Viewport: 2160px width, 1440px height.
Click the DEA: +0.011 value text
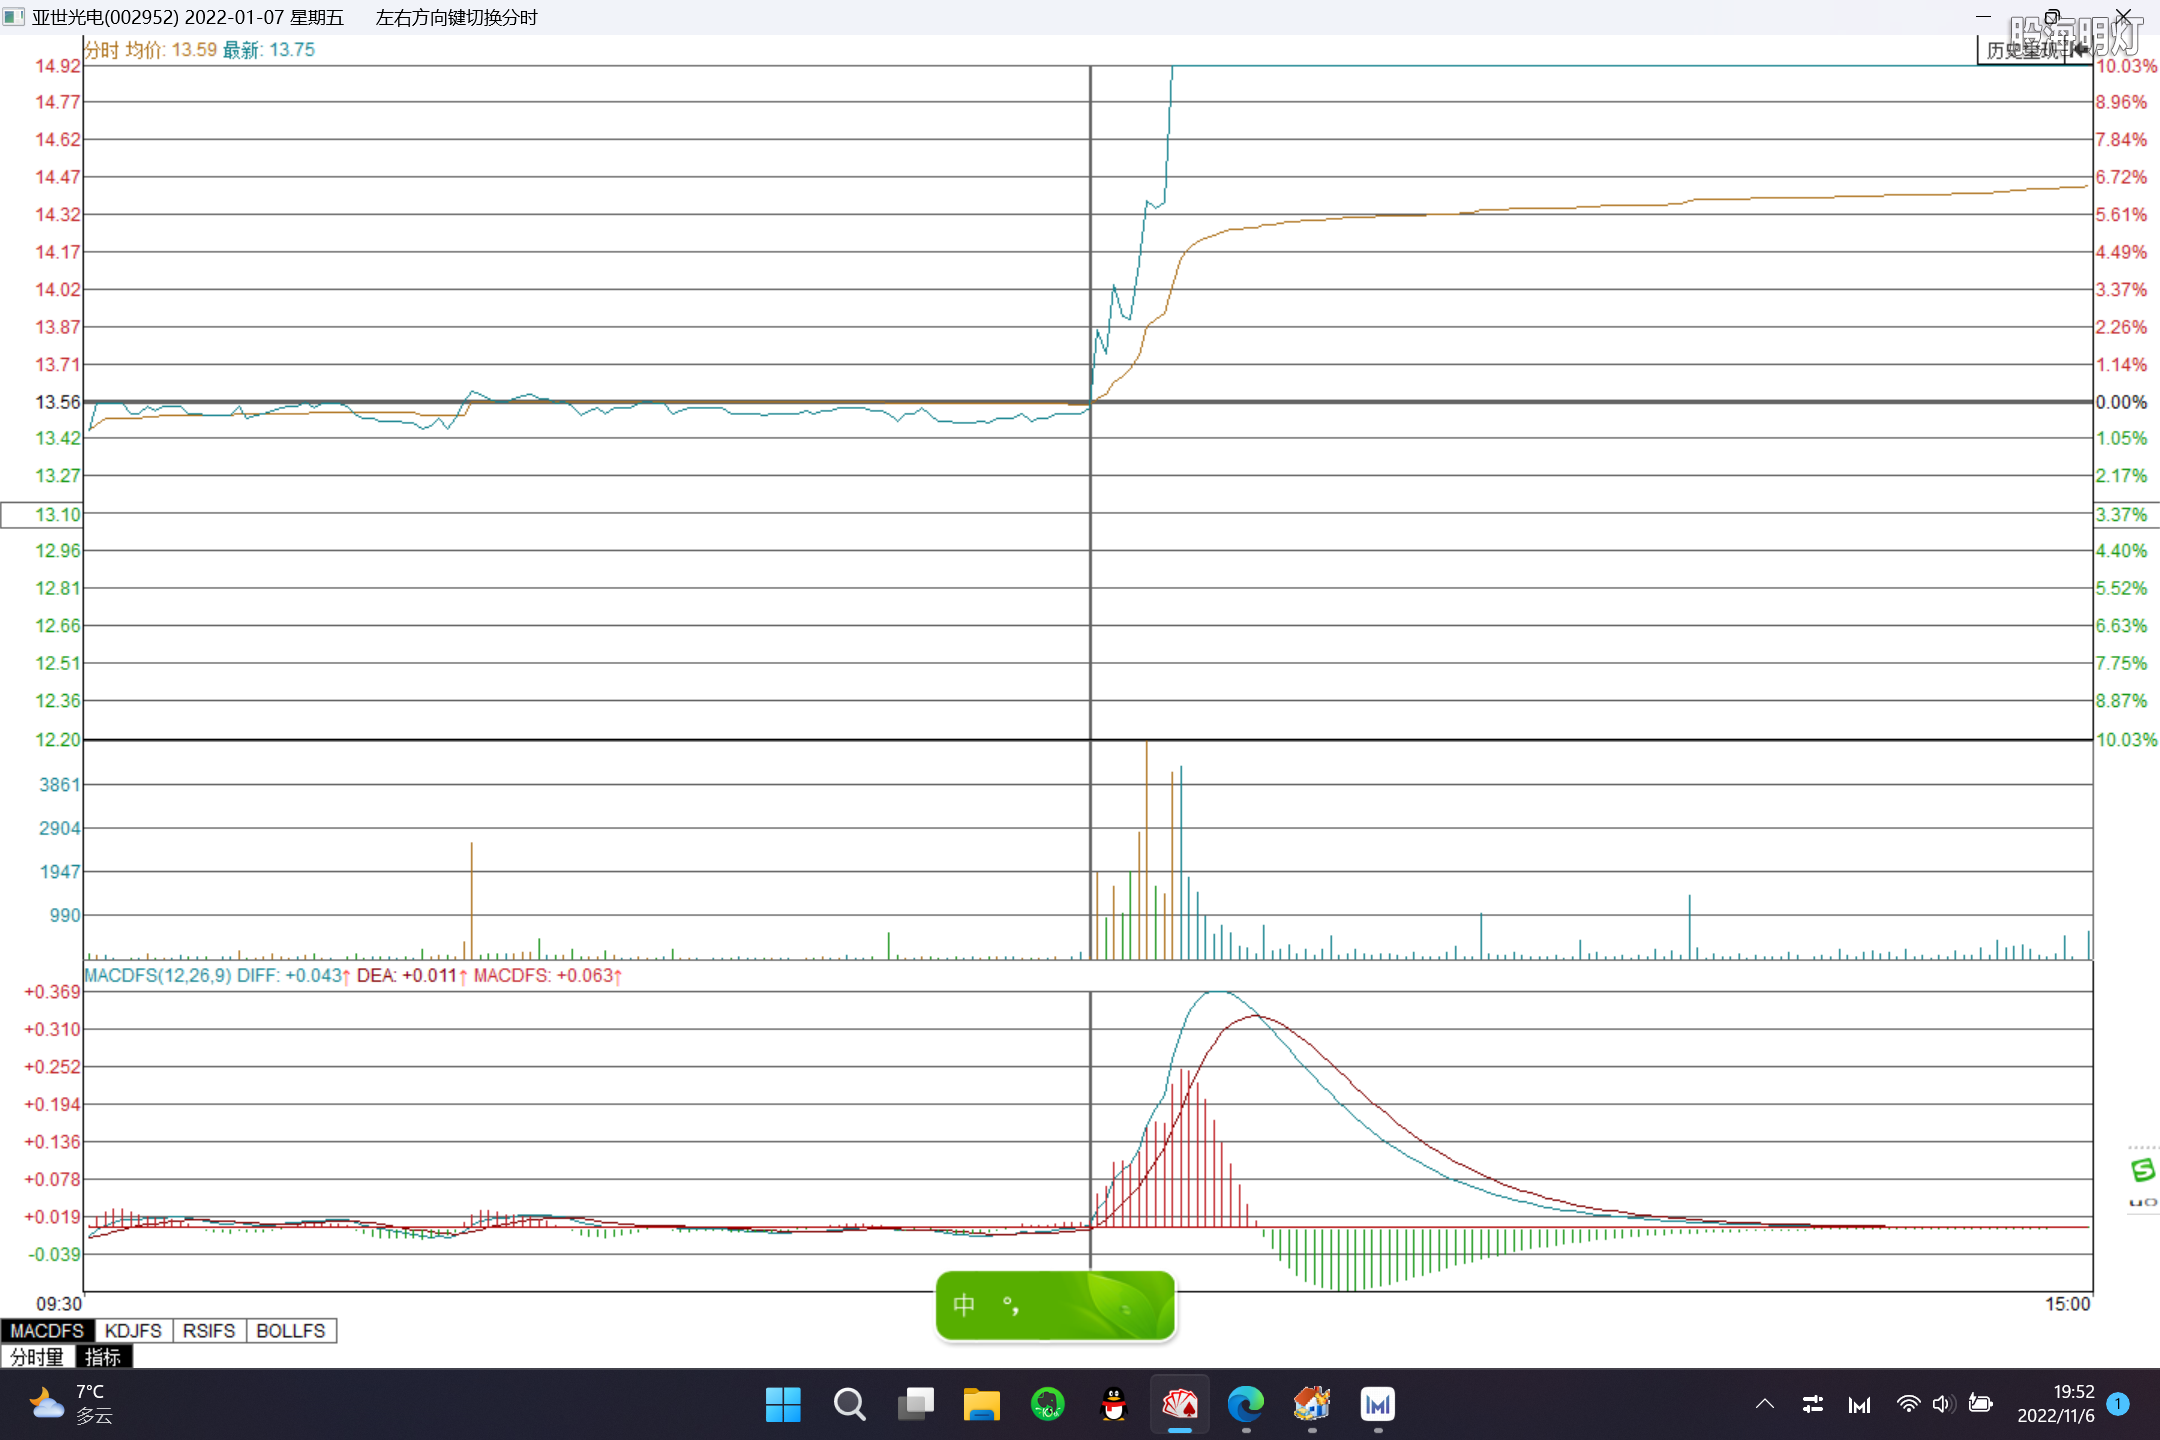407,975
